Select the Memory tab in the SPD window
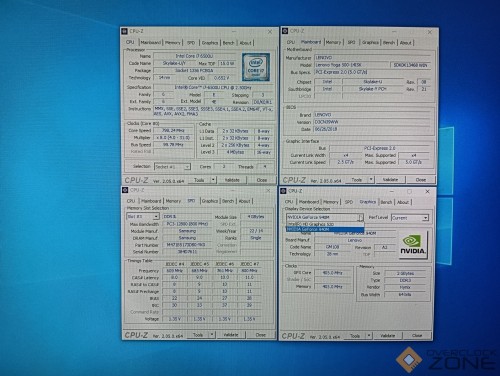The width and height of the screenshot is (500, 376). [x=173, y=201]
